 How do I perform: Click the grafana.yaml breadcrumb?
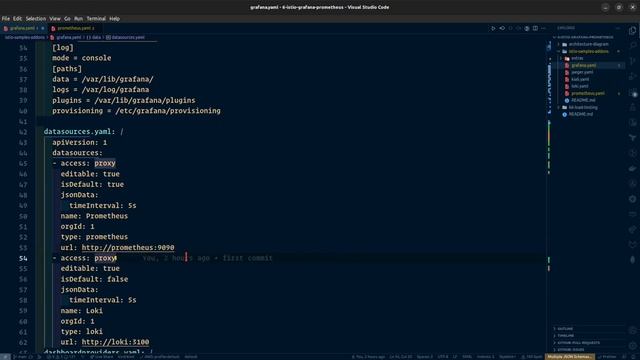coord(66,37)
